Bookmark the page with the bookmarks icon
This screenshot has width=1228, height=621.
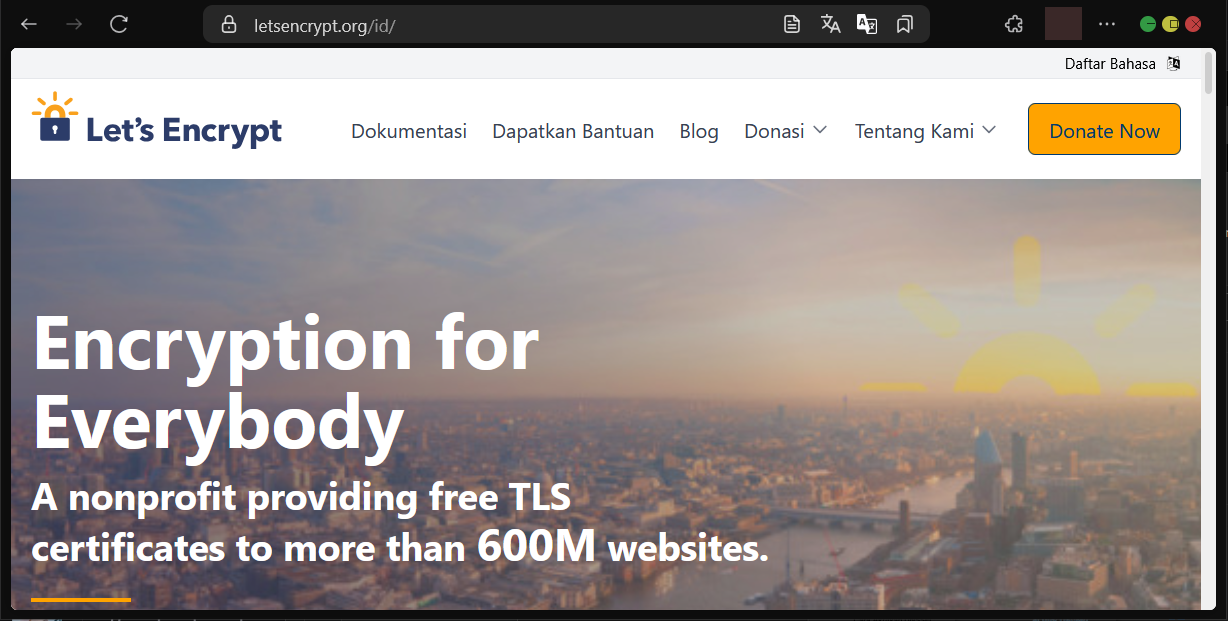click(x=905, y=24)
